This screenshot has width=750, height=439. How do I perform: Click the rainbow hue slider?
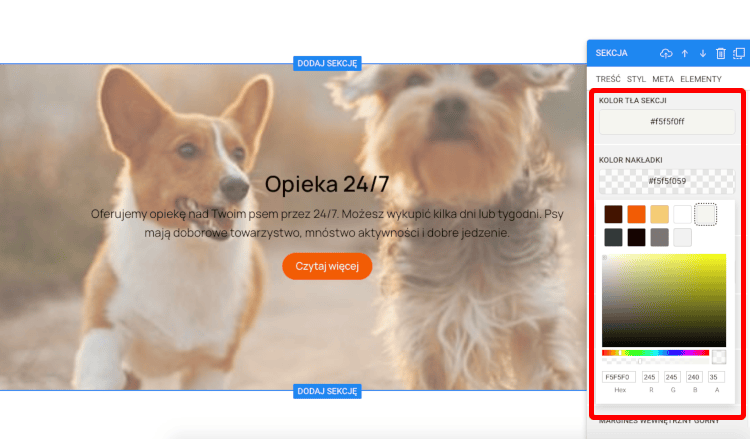point(655,353)
